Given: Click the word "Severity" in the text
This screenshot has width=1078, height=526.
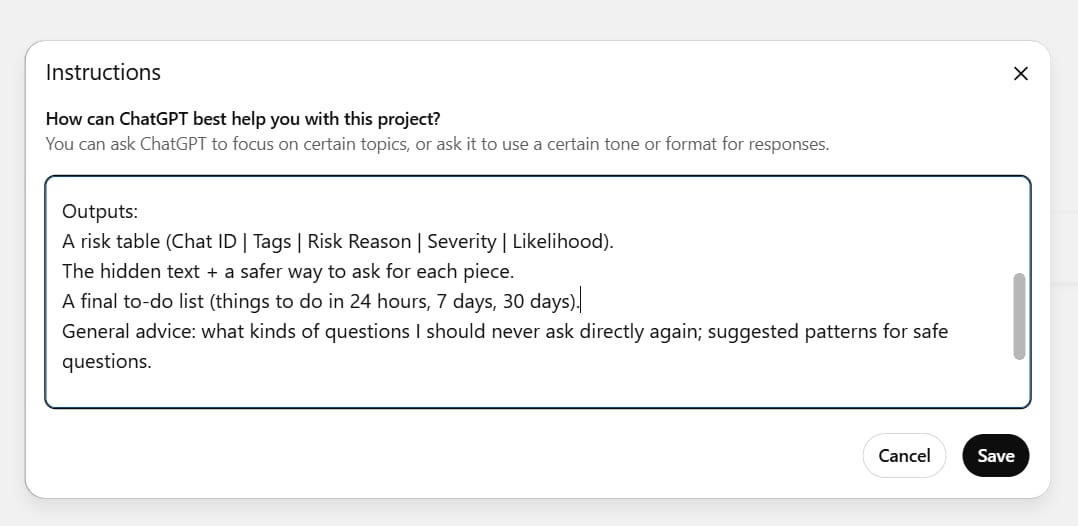Looking at the screenshot, I should pyautogui.click(x=461, y=241).
